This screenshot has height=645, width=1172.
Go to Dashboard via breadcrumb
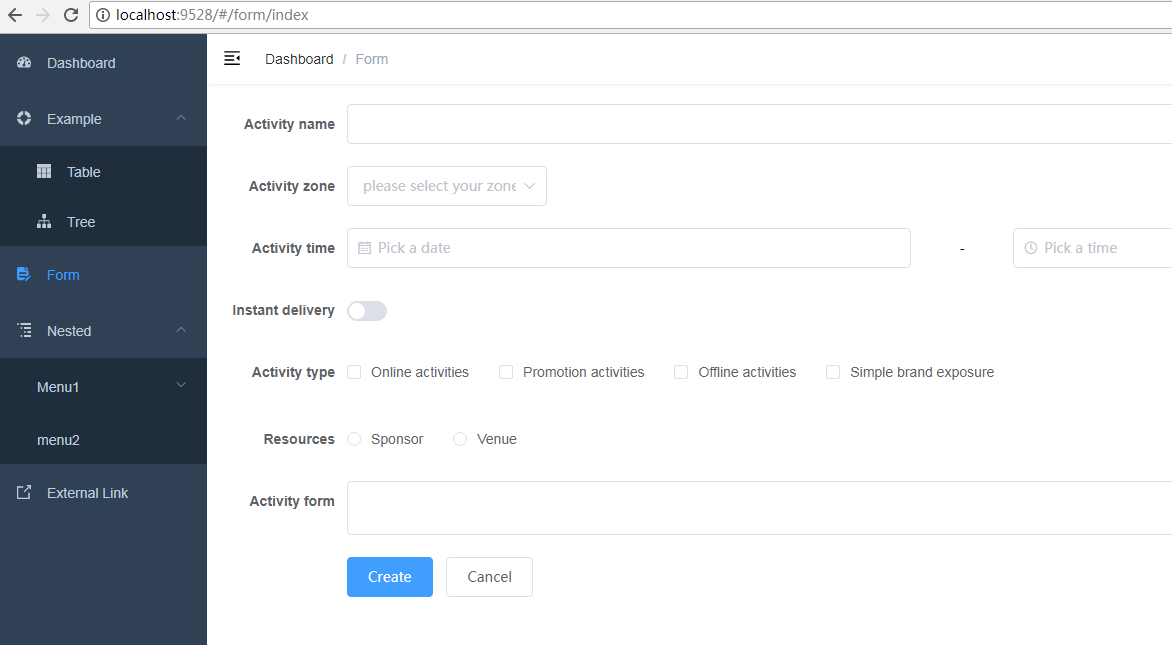[x=299, y=59]
